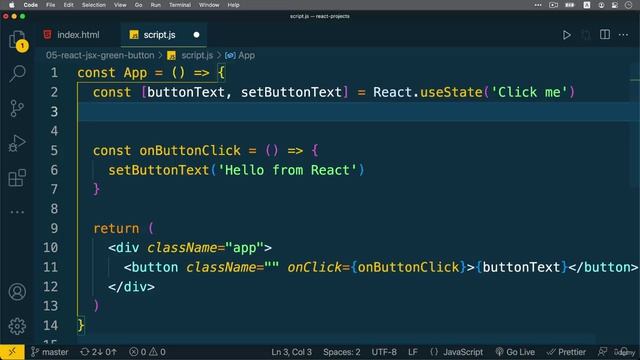Open the Apple menu
Image resolution: width=640 pixels, height=360 pixels.
12,5
